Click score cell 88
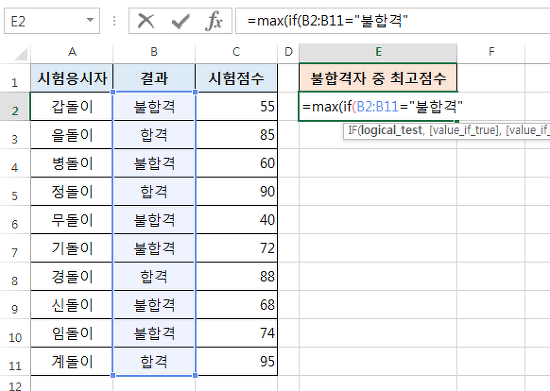Image resolution: width=550 pixels, height=391 pixels. tap(236, 277)
